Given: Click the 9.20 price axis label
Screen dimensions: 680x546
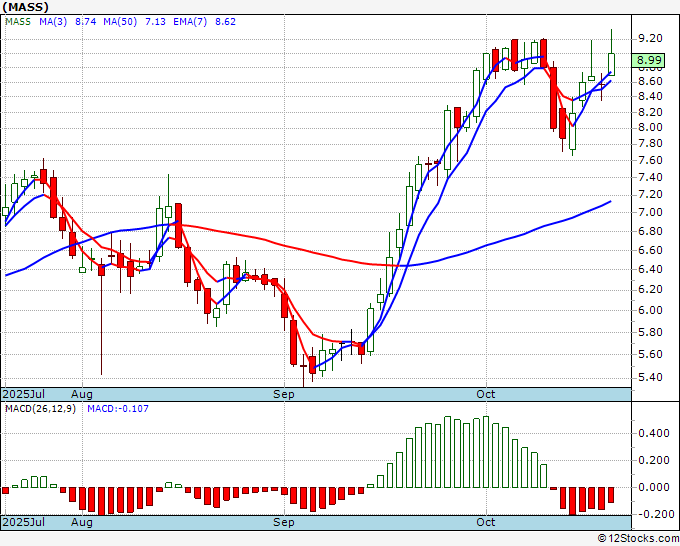Looking at the screenshot, I should (x=650, y=39).
